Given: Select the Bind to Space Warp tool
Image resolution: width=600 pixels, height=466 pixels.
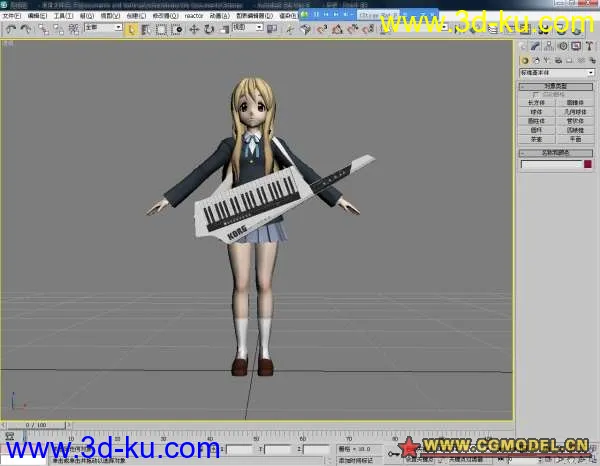Looking at the screenshot, I should pos(73,29).
